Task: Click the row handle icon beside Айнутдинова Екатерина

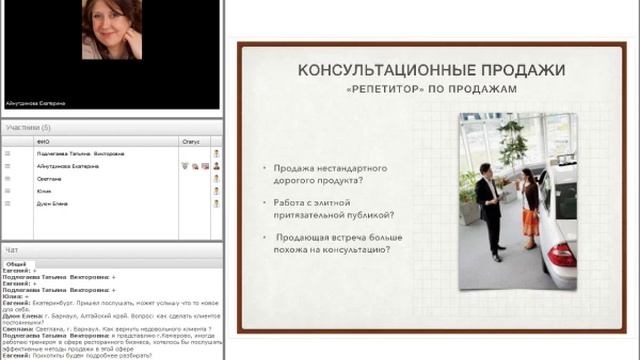Action: coord(8,166)
